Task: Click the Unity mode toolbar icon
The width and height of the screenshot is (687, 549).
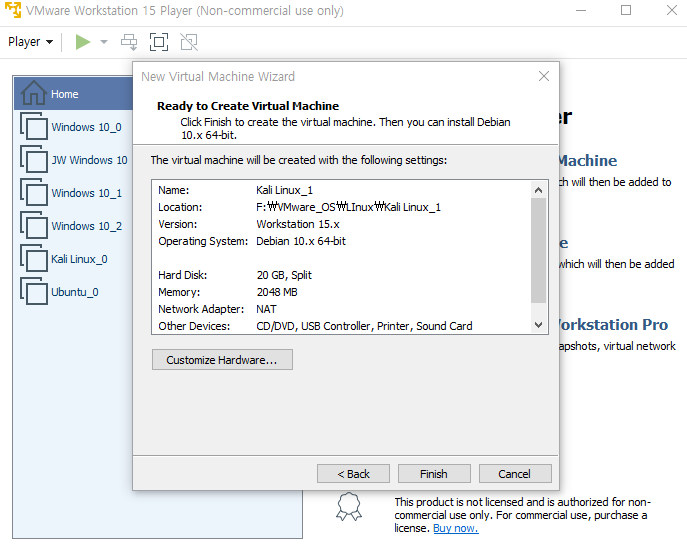Action: [189, 42]
